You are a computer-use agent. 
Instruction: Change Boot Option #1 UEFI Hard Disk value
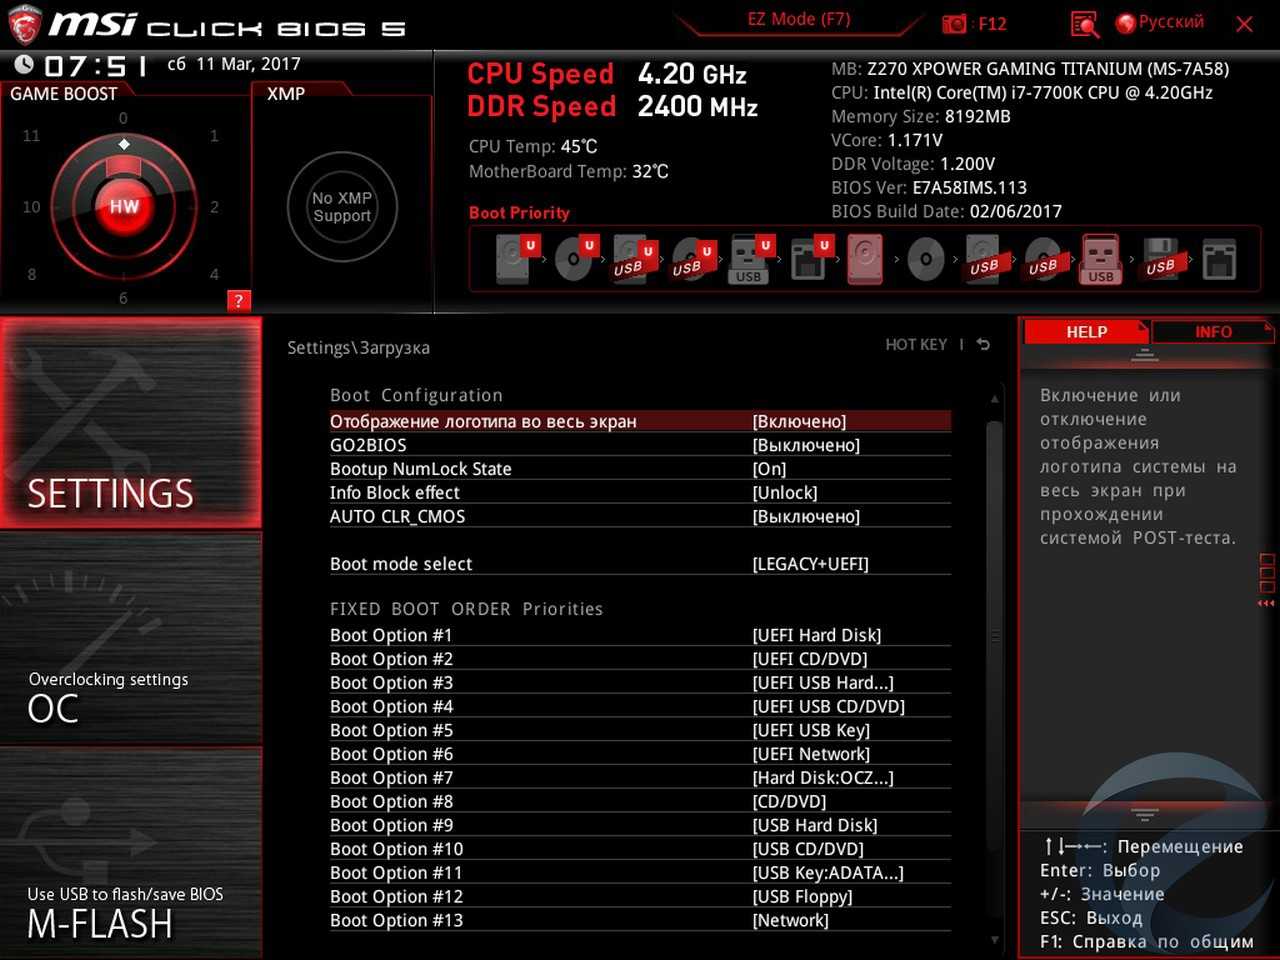(x=816, y=636)
